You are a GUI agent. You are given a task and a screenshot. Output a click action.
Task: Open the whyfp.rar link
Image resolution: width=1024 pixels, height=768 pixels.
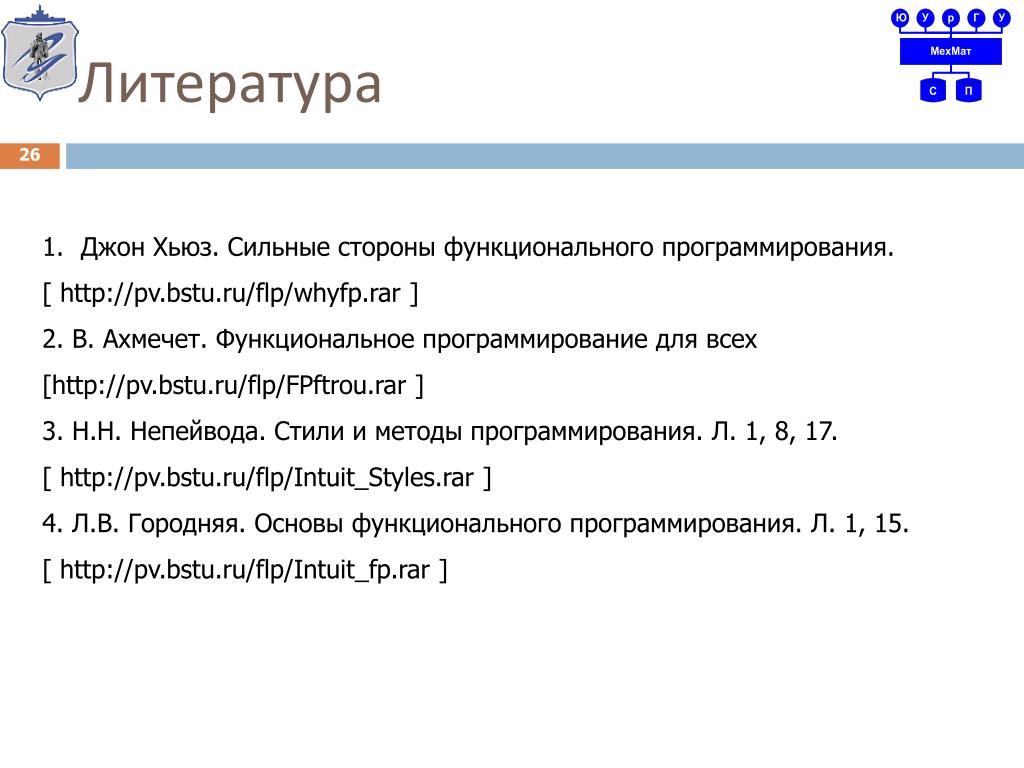click(230, 293)
